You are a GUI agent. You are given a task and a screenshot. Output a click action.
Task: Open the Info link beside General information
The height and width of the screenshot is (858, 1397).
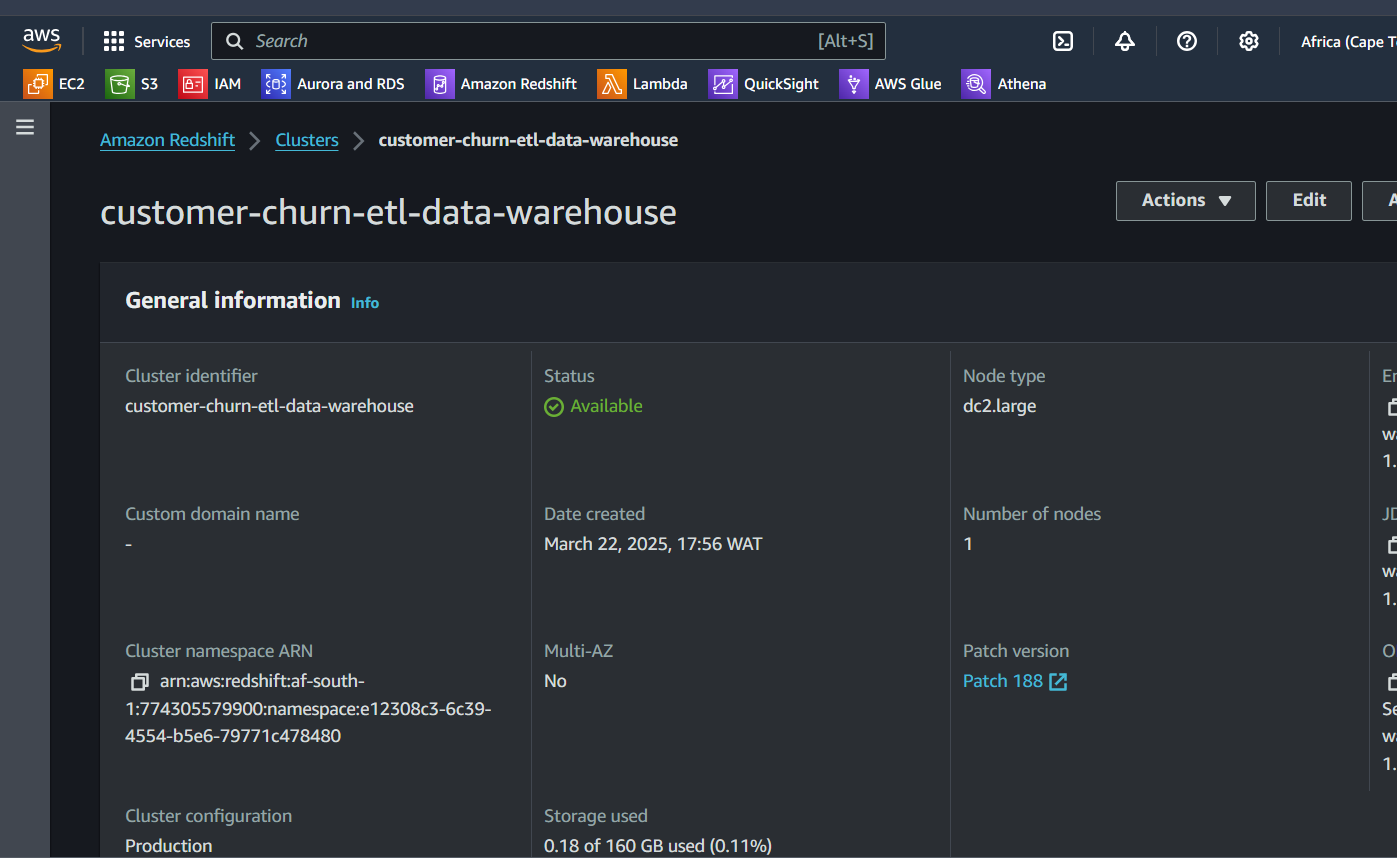[x=365, y=303]
